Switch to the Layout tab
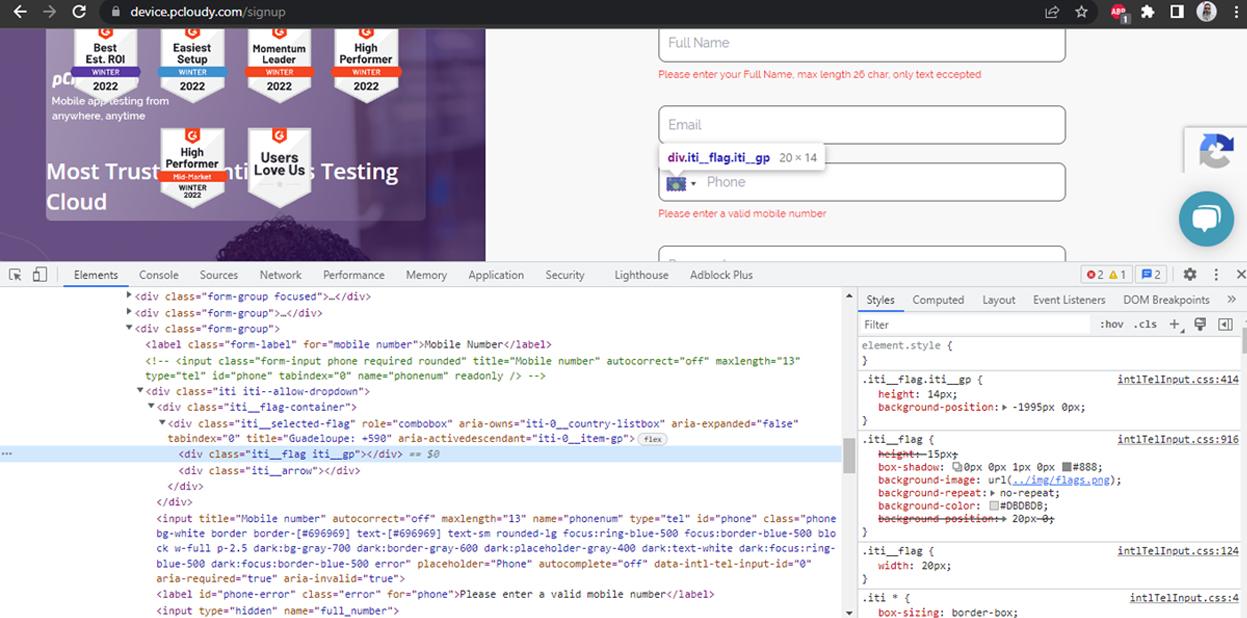1247x618 pixels. point(998,299)
